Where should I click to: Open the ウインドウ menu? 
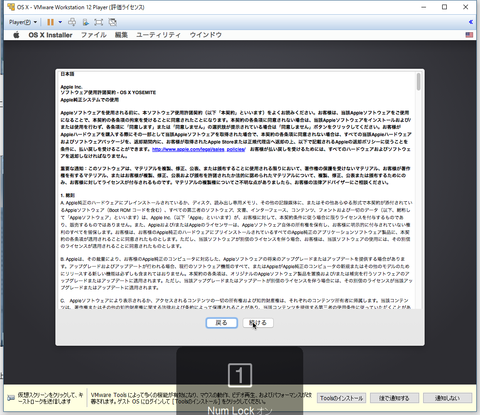206,35
